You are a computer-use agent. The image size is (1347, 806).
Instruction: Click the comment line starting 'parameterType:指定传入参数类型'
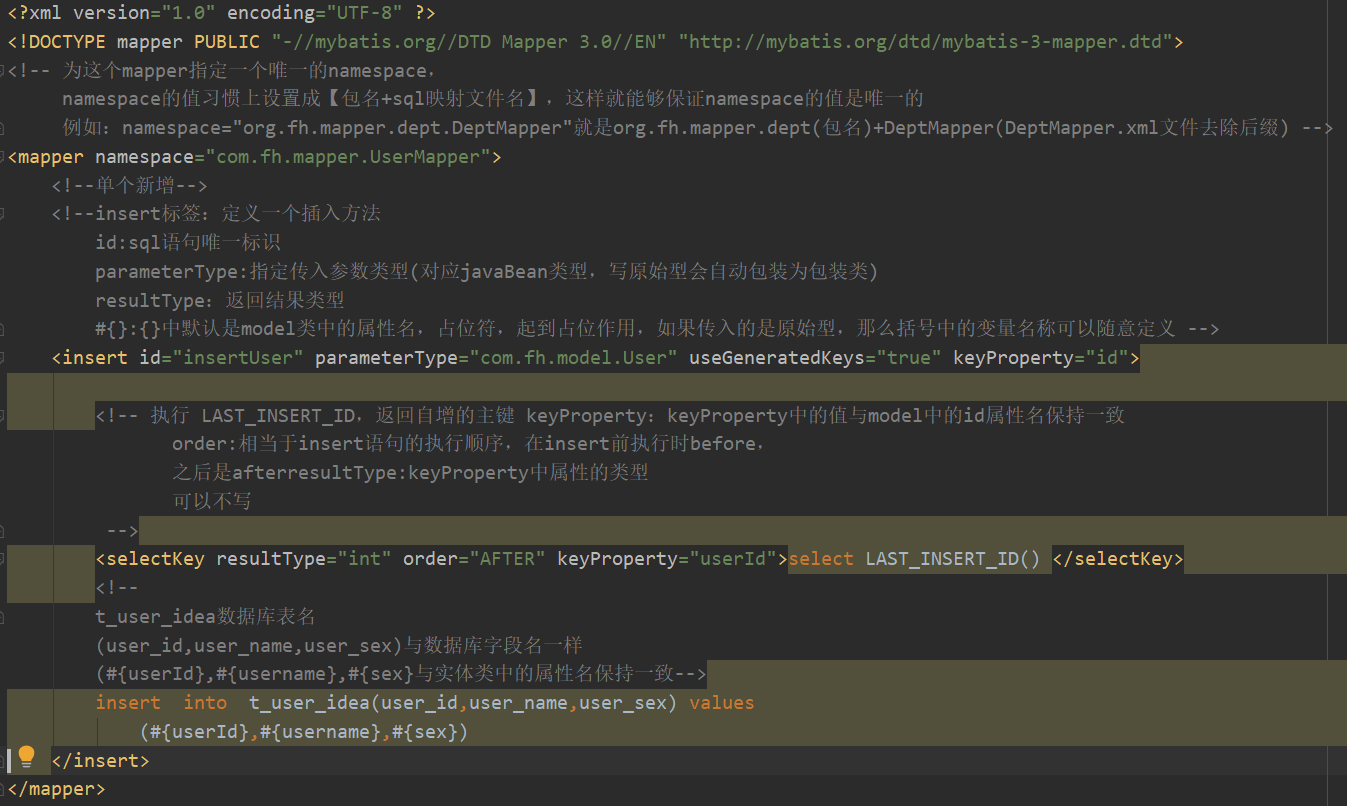coord(486,272)
